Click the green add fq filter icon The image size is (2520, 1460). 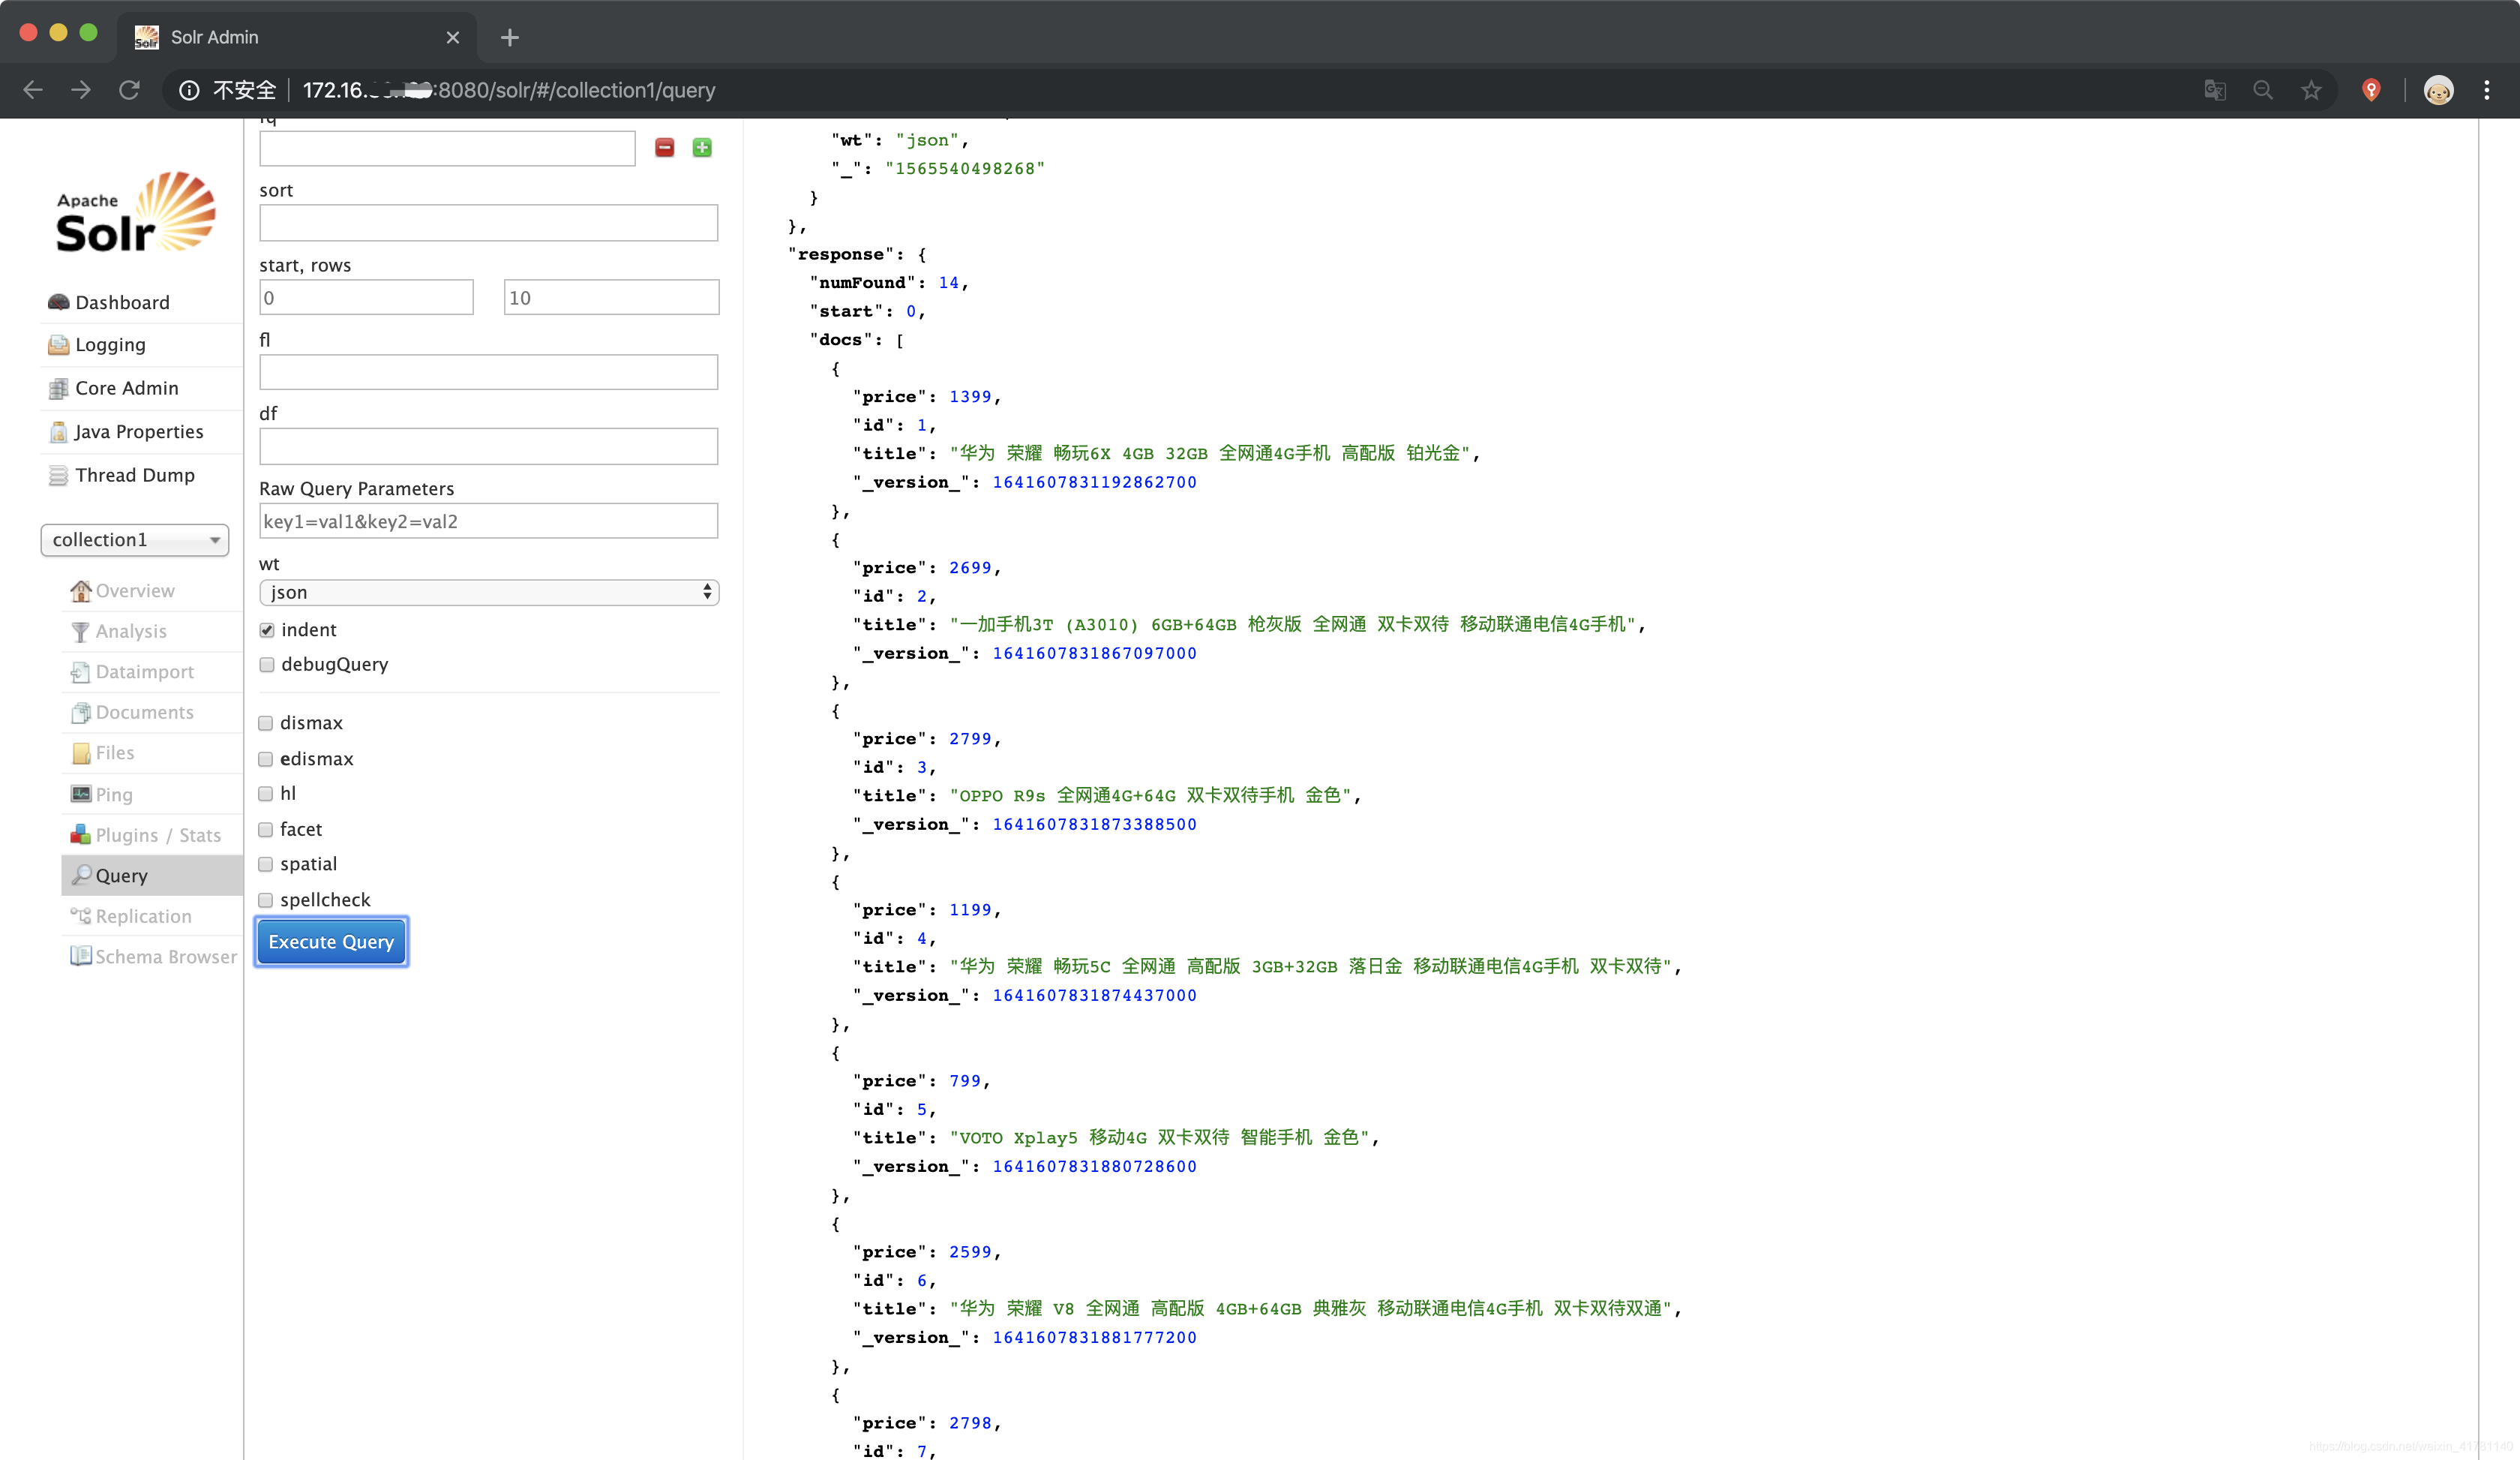coord(702,148)
